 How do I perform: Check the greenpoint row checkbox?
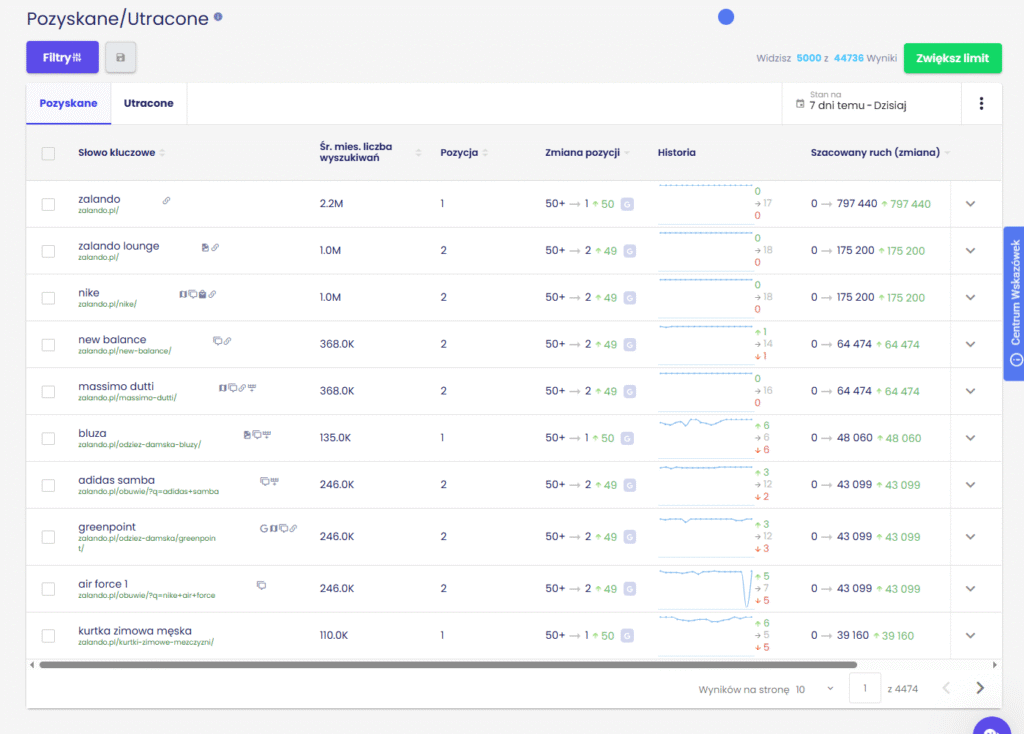point(48,537)
